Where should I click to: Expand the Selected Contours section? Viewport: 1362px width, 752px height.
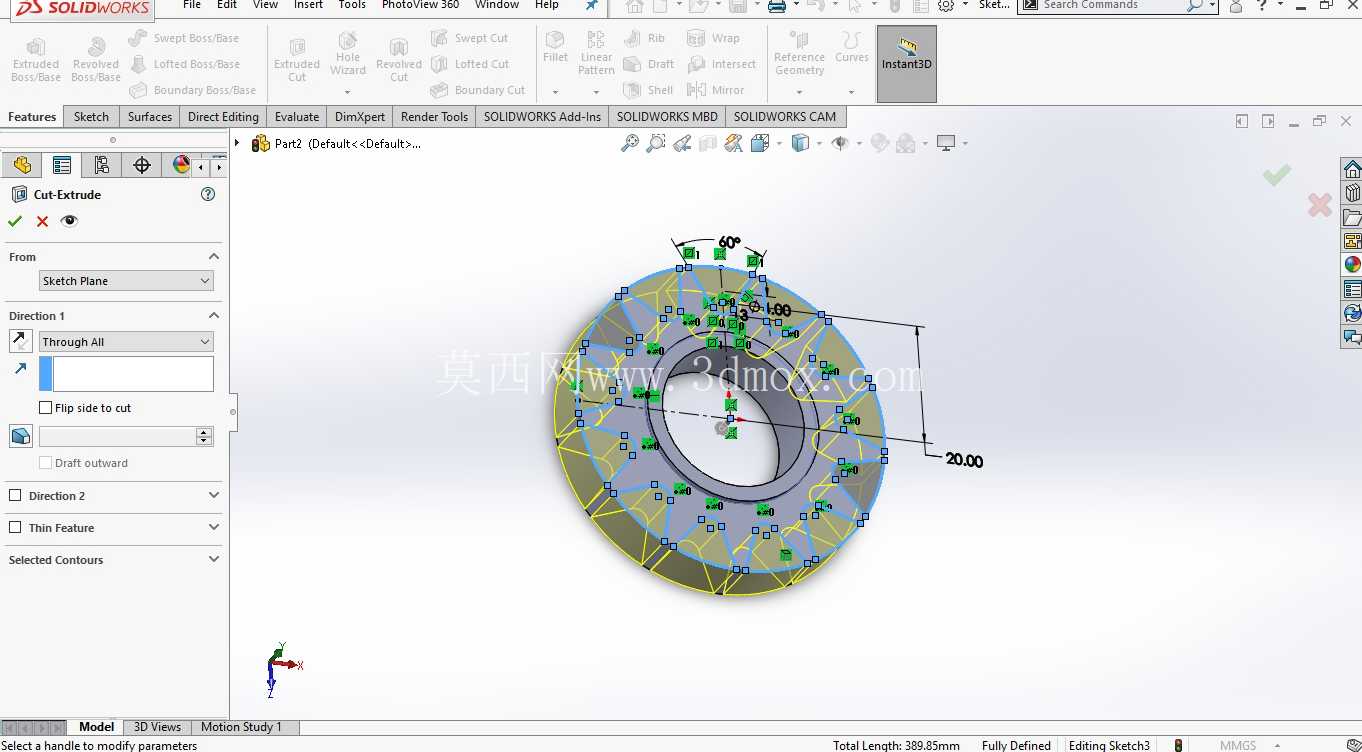click(x=214, y=560)
